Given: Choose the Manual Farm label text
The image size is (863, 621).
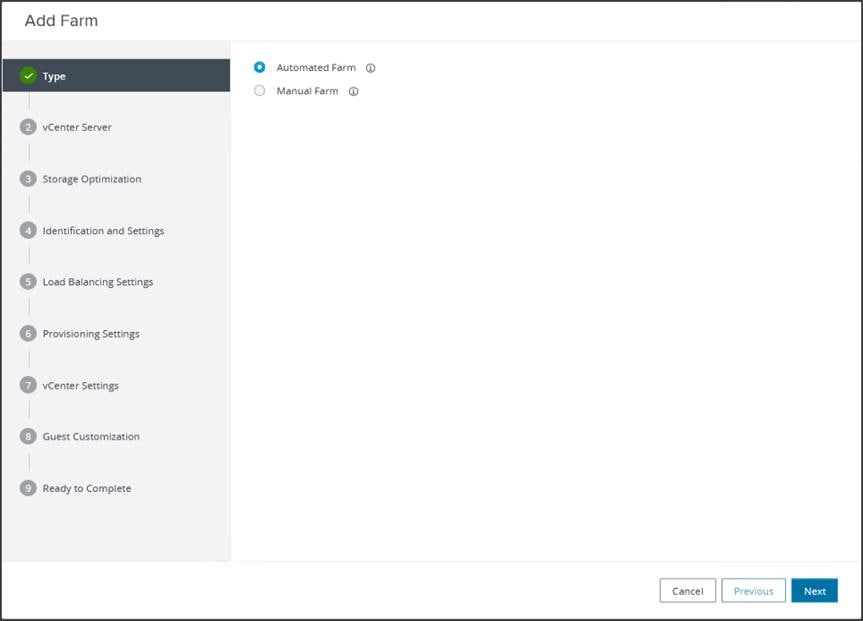Looking at the screenshot, I should click(307, 91).
